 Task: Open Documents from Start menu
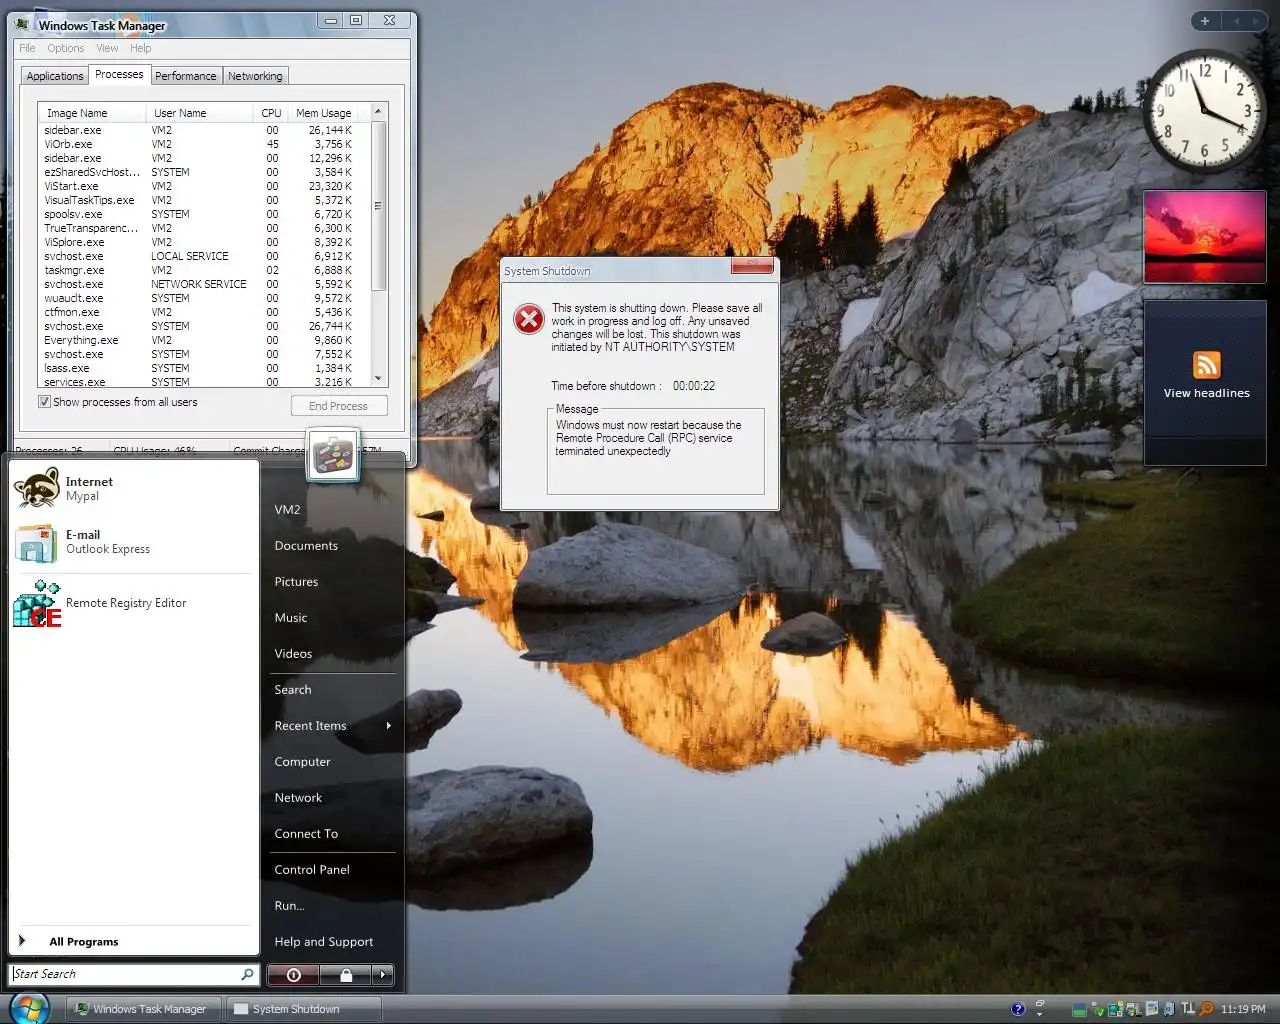(x=306, y=546)
